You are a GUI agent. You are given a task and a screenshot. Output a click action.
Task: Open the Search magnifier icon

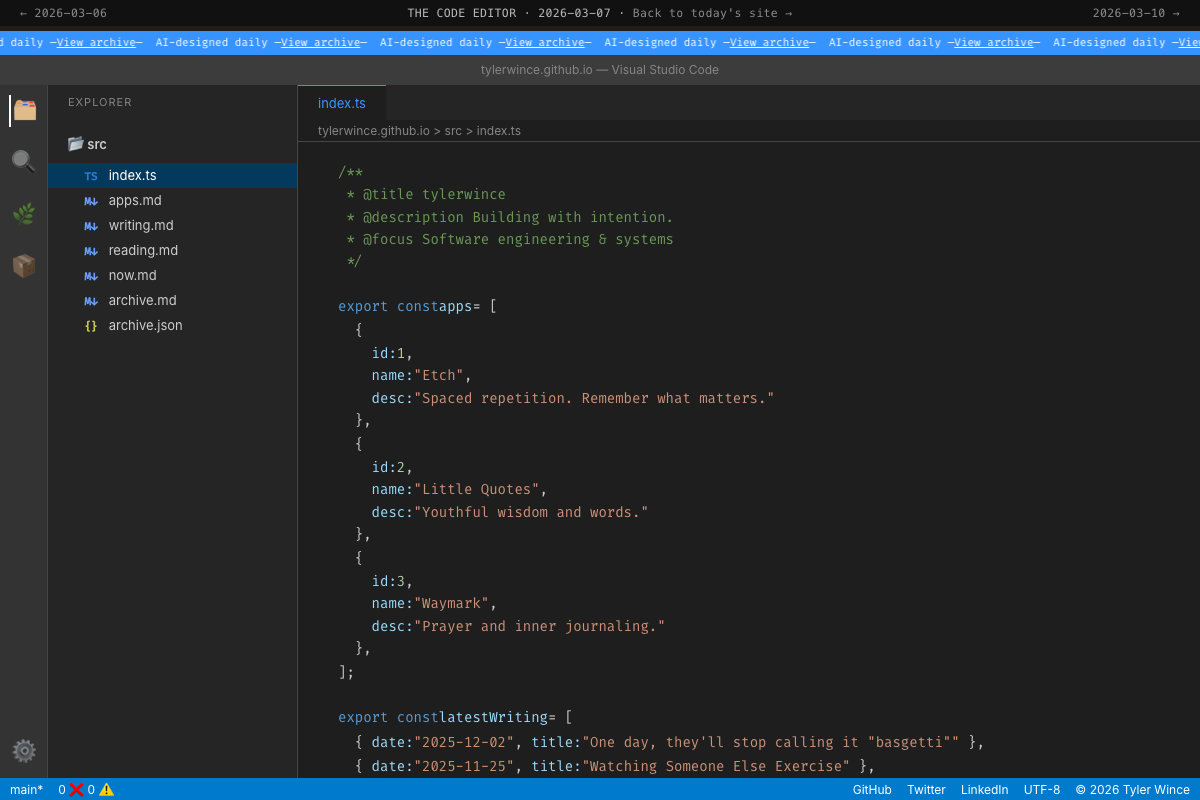pos(24,161)
